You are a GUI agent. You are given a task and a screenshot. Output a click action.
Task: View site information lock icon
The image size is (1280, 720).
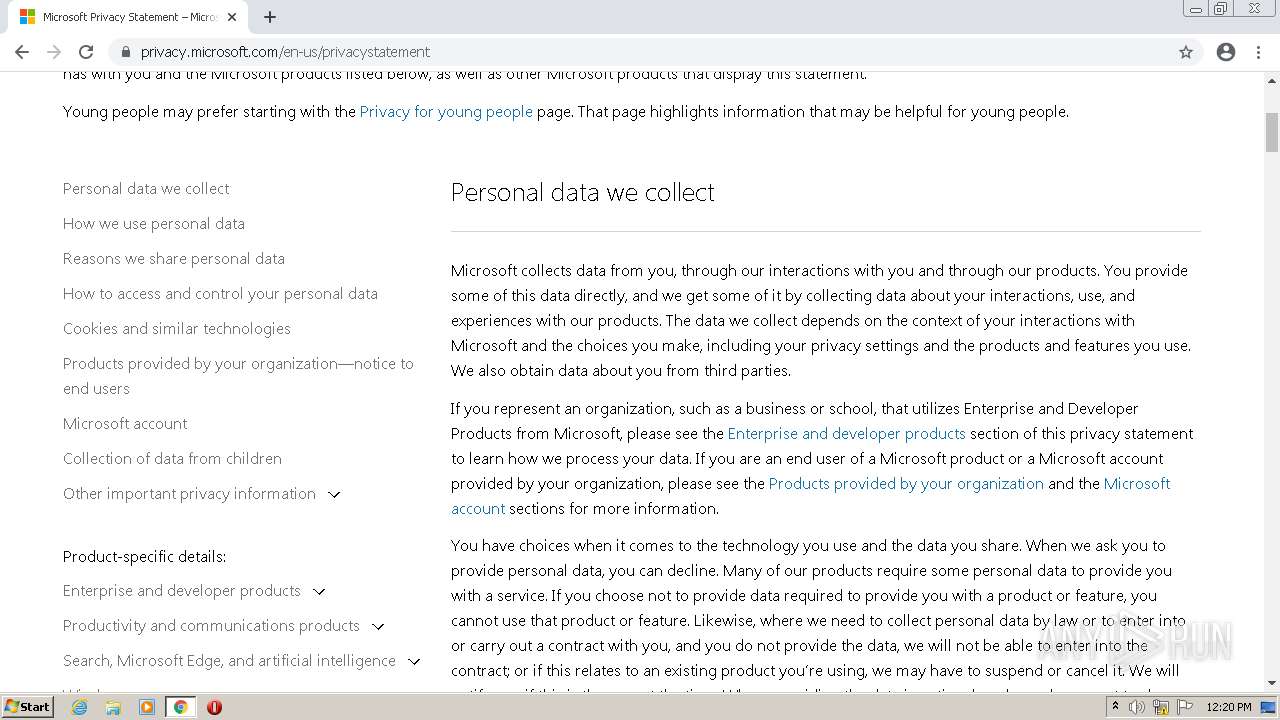126,52
